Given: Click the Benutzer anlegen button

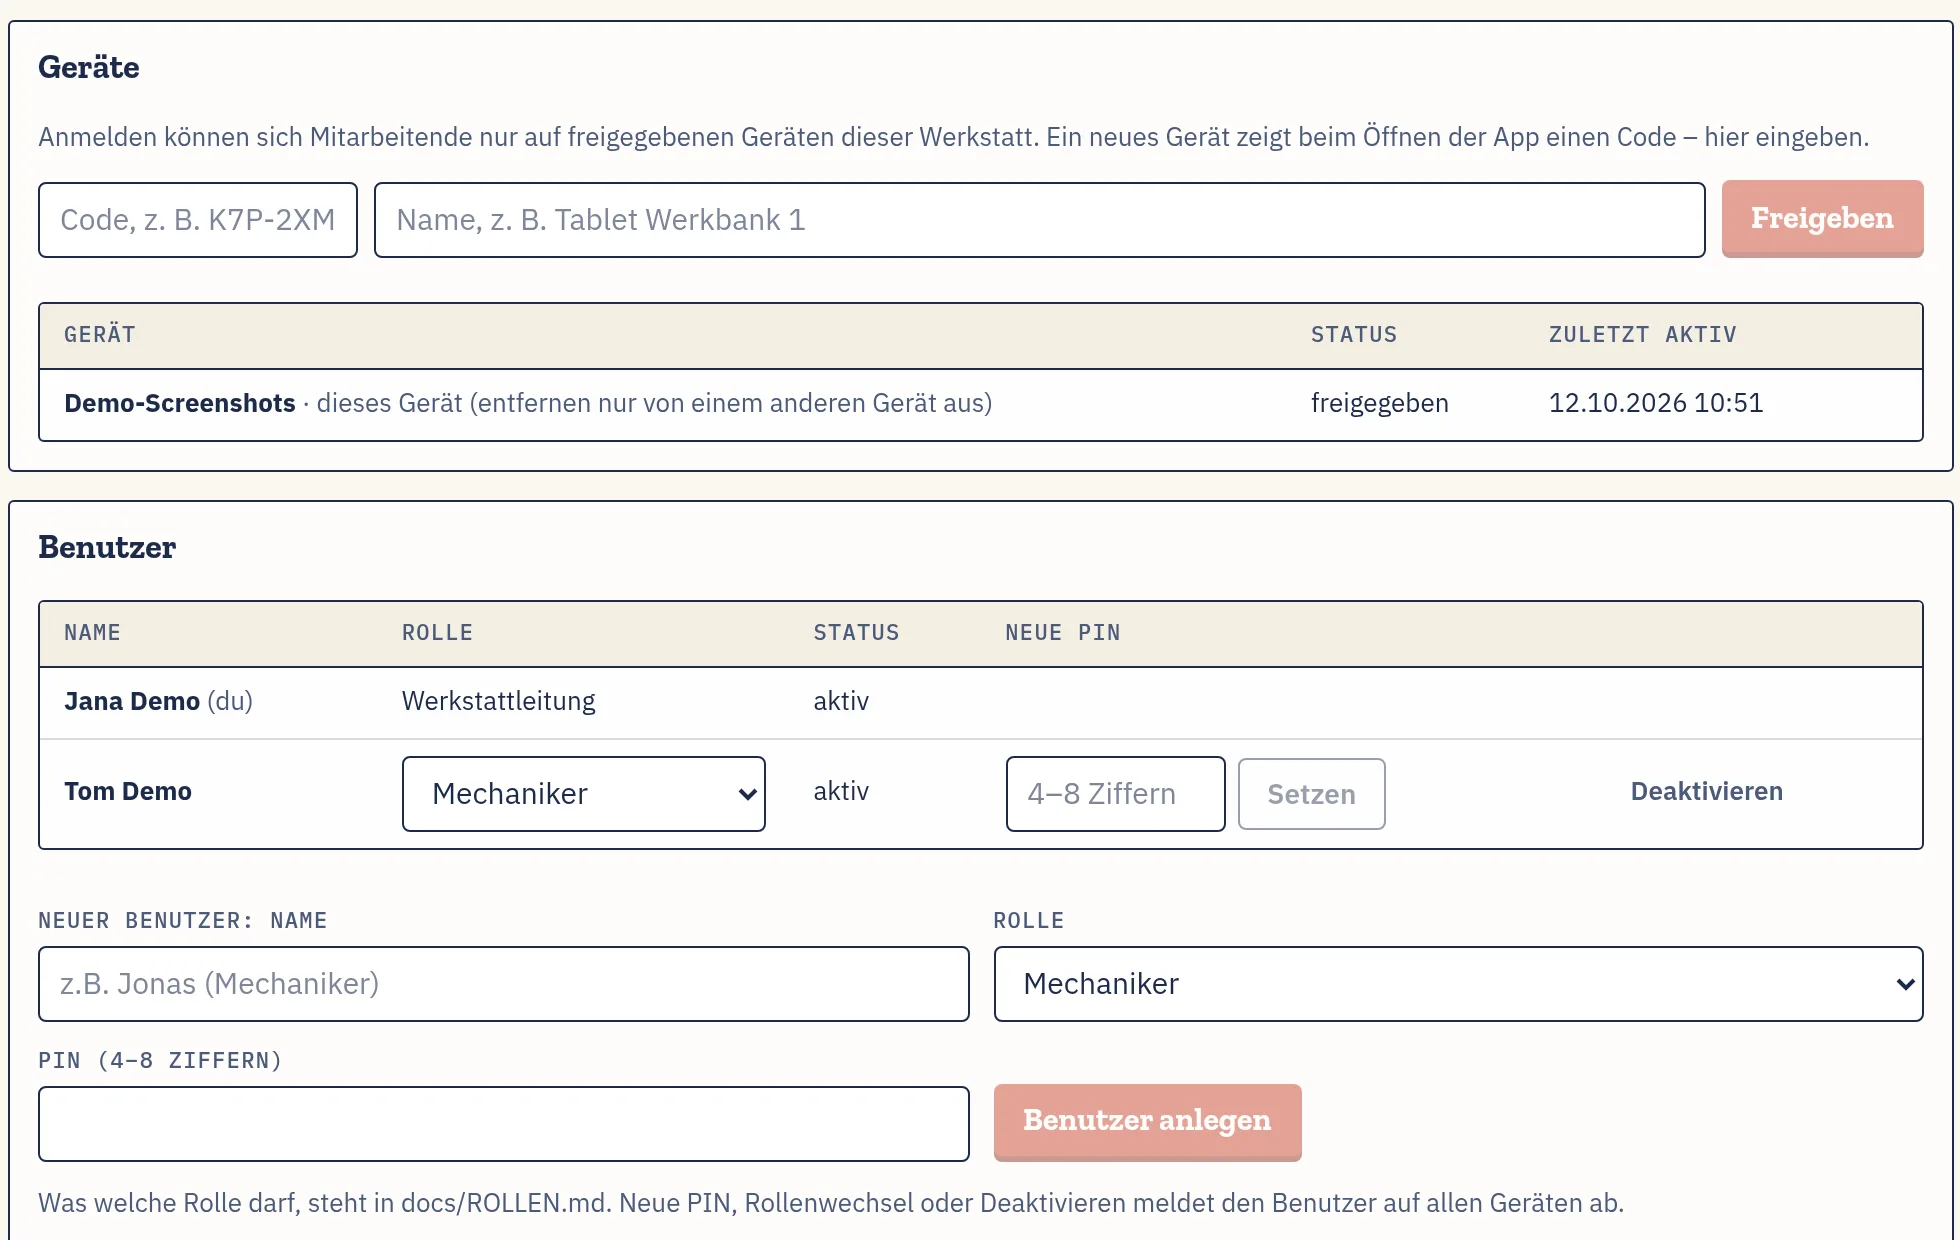Looking at the screenshot, I should (x=1147, y=1122).
